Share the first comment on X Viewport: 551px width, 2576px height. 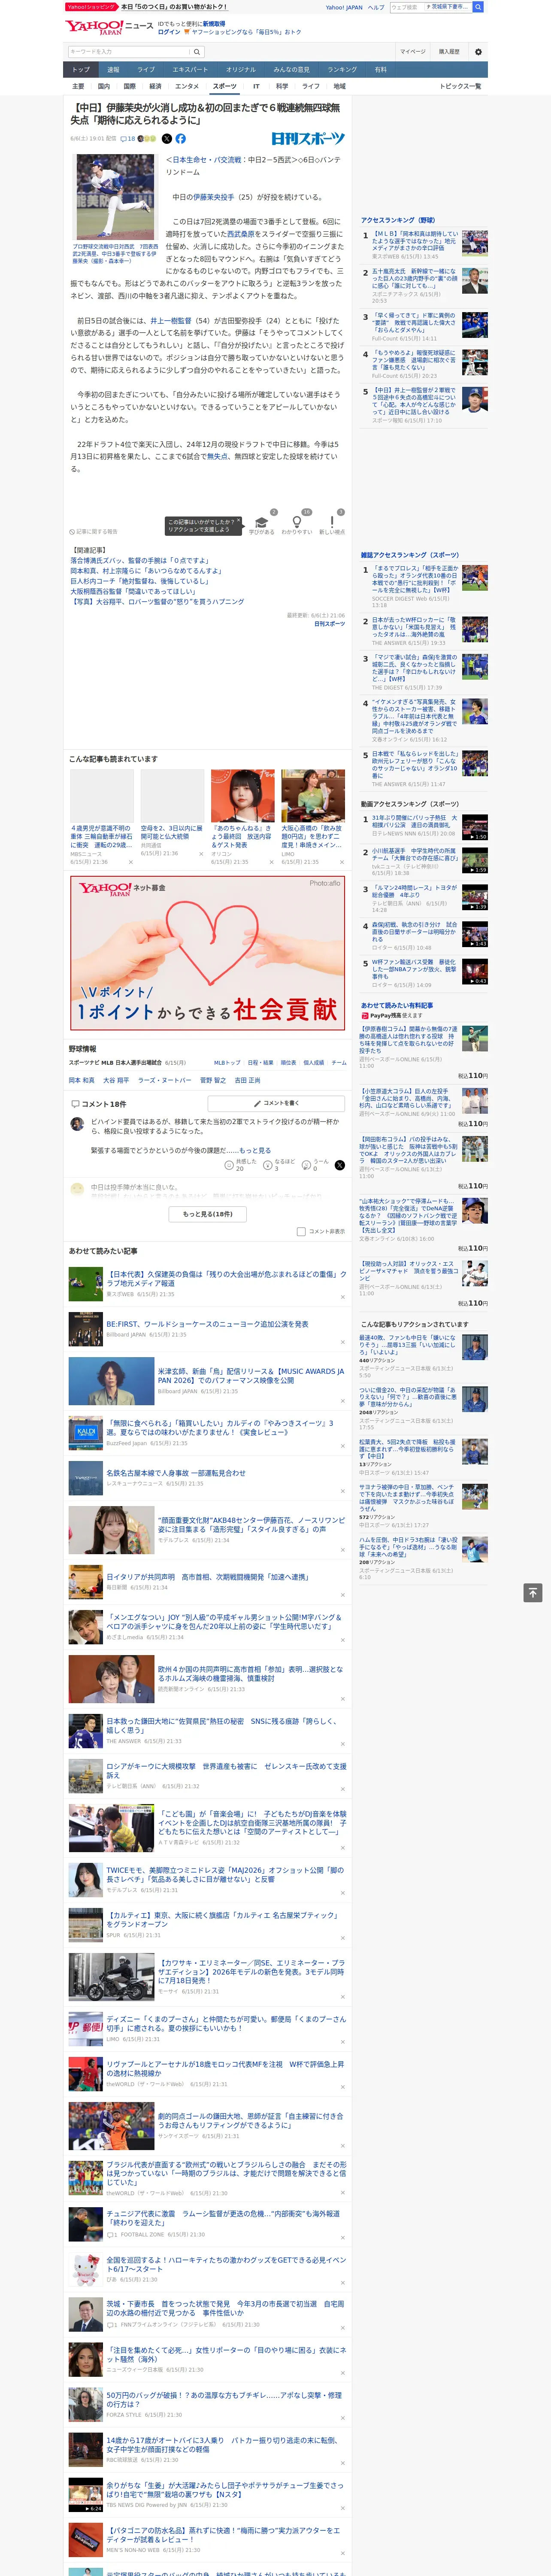(x=340, y=1165)
